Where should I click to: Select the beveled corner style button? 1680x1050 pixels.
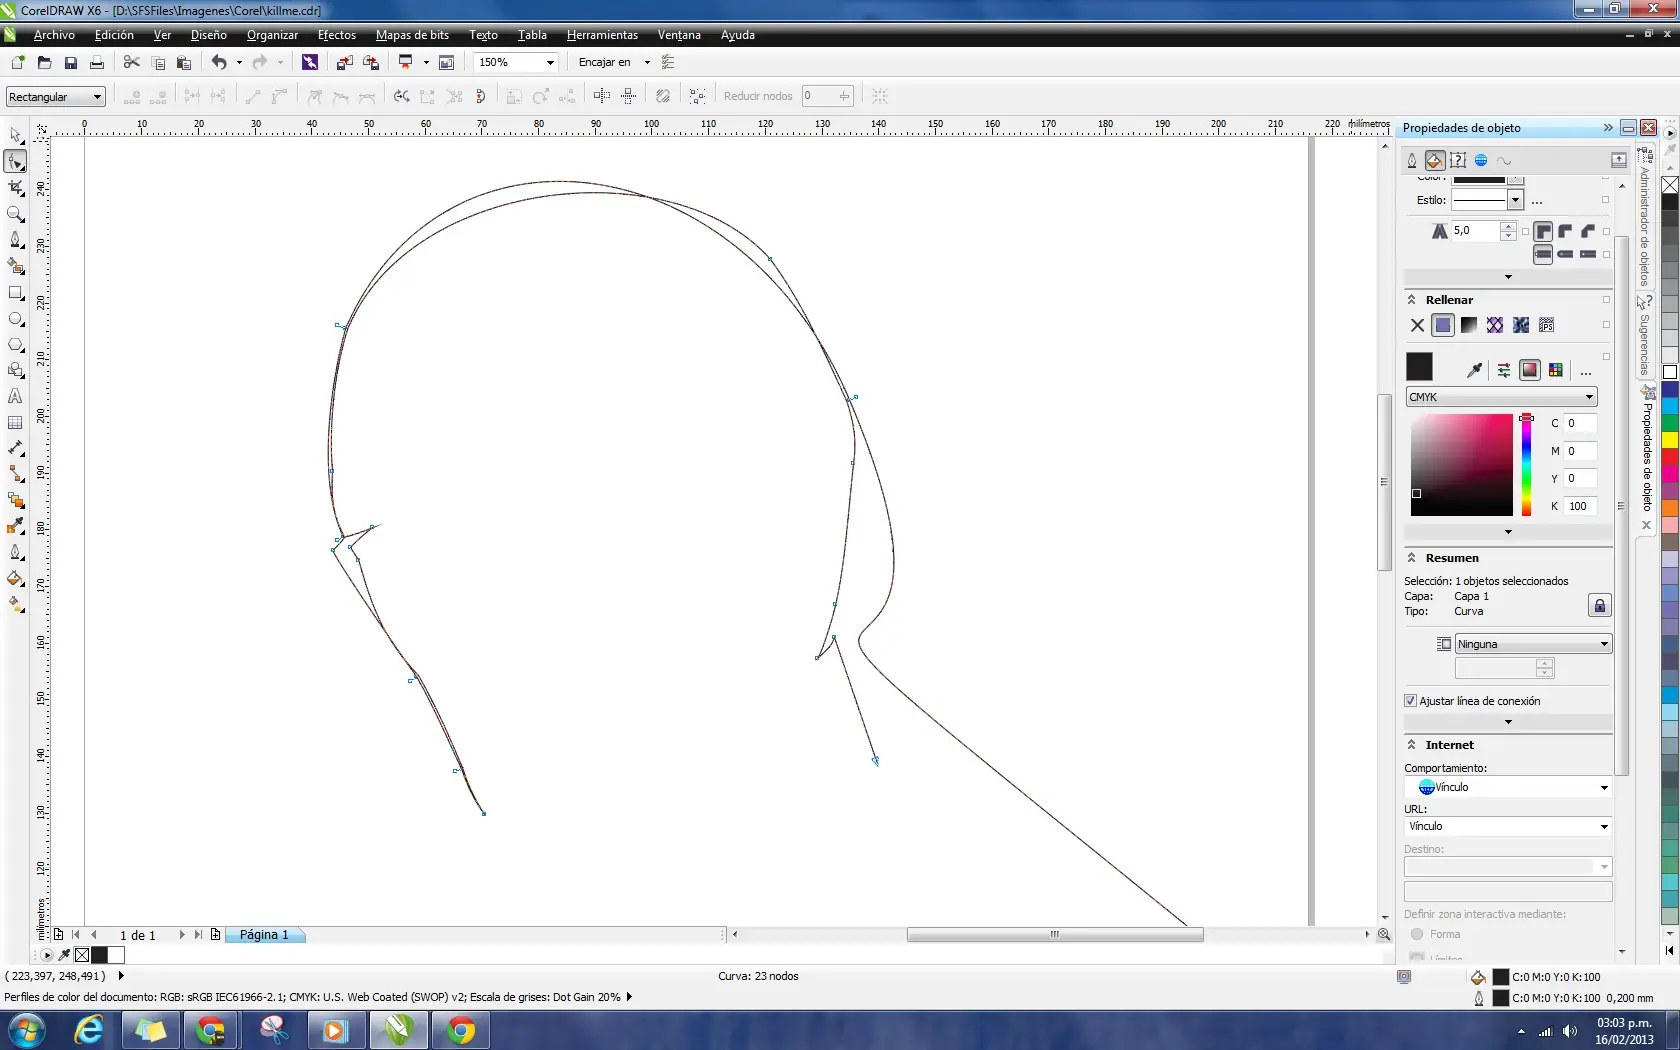pyautogui.click(x=1588, y=231)
